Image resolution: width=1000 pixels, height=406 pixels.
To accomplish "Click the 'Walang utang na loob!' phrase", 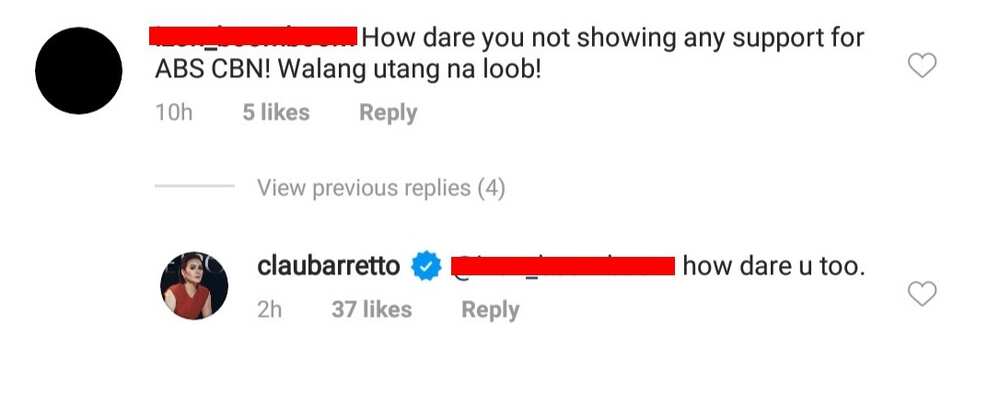I will pyautogui.click(x=409, y=69).
